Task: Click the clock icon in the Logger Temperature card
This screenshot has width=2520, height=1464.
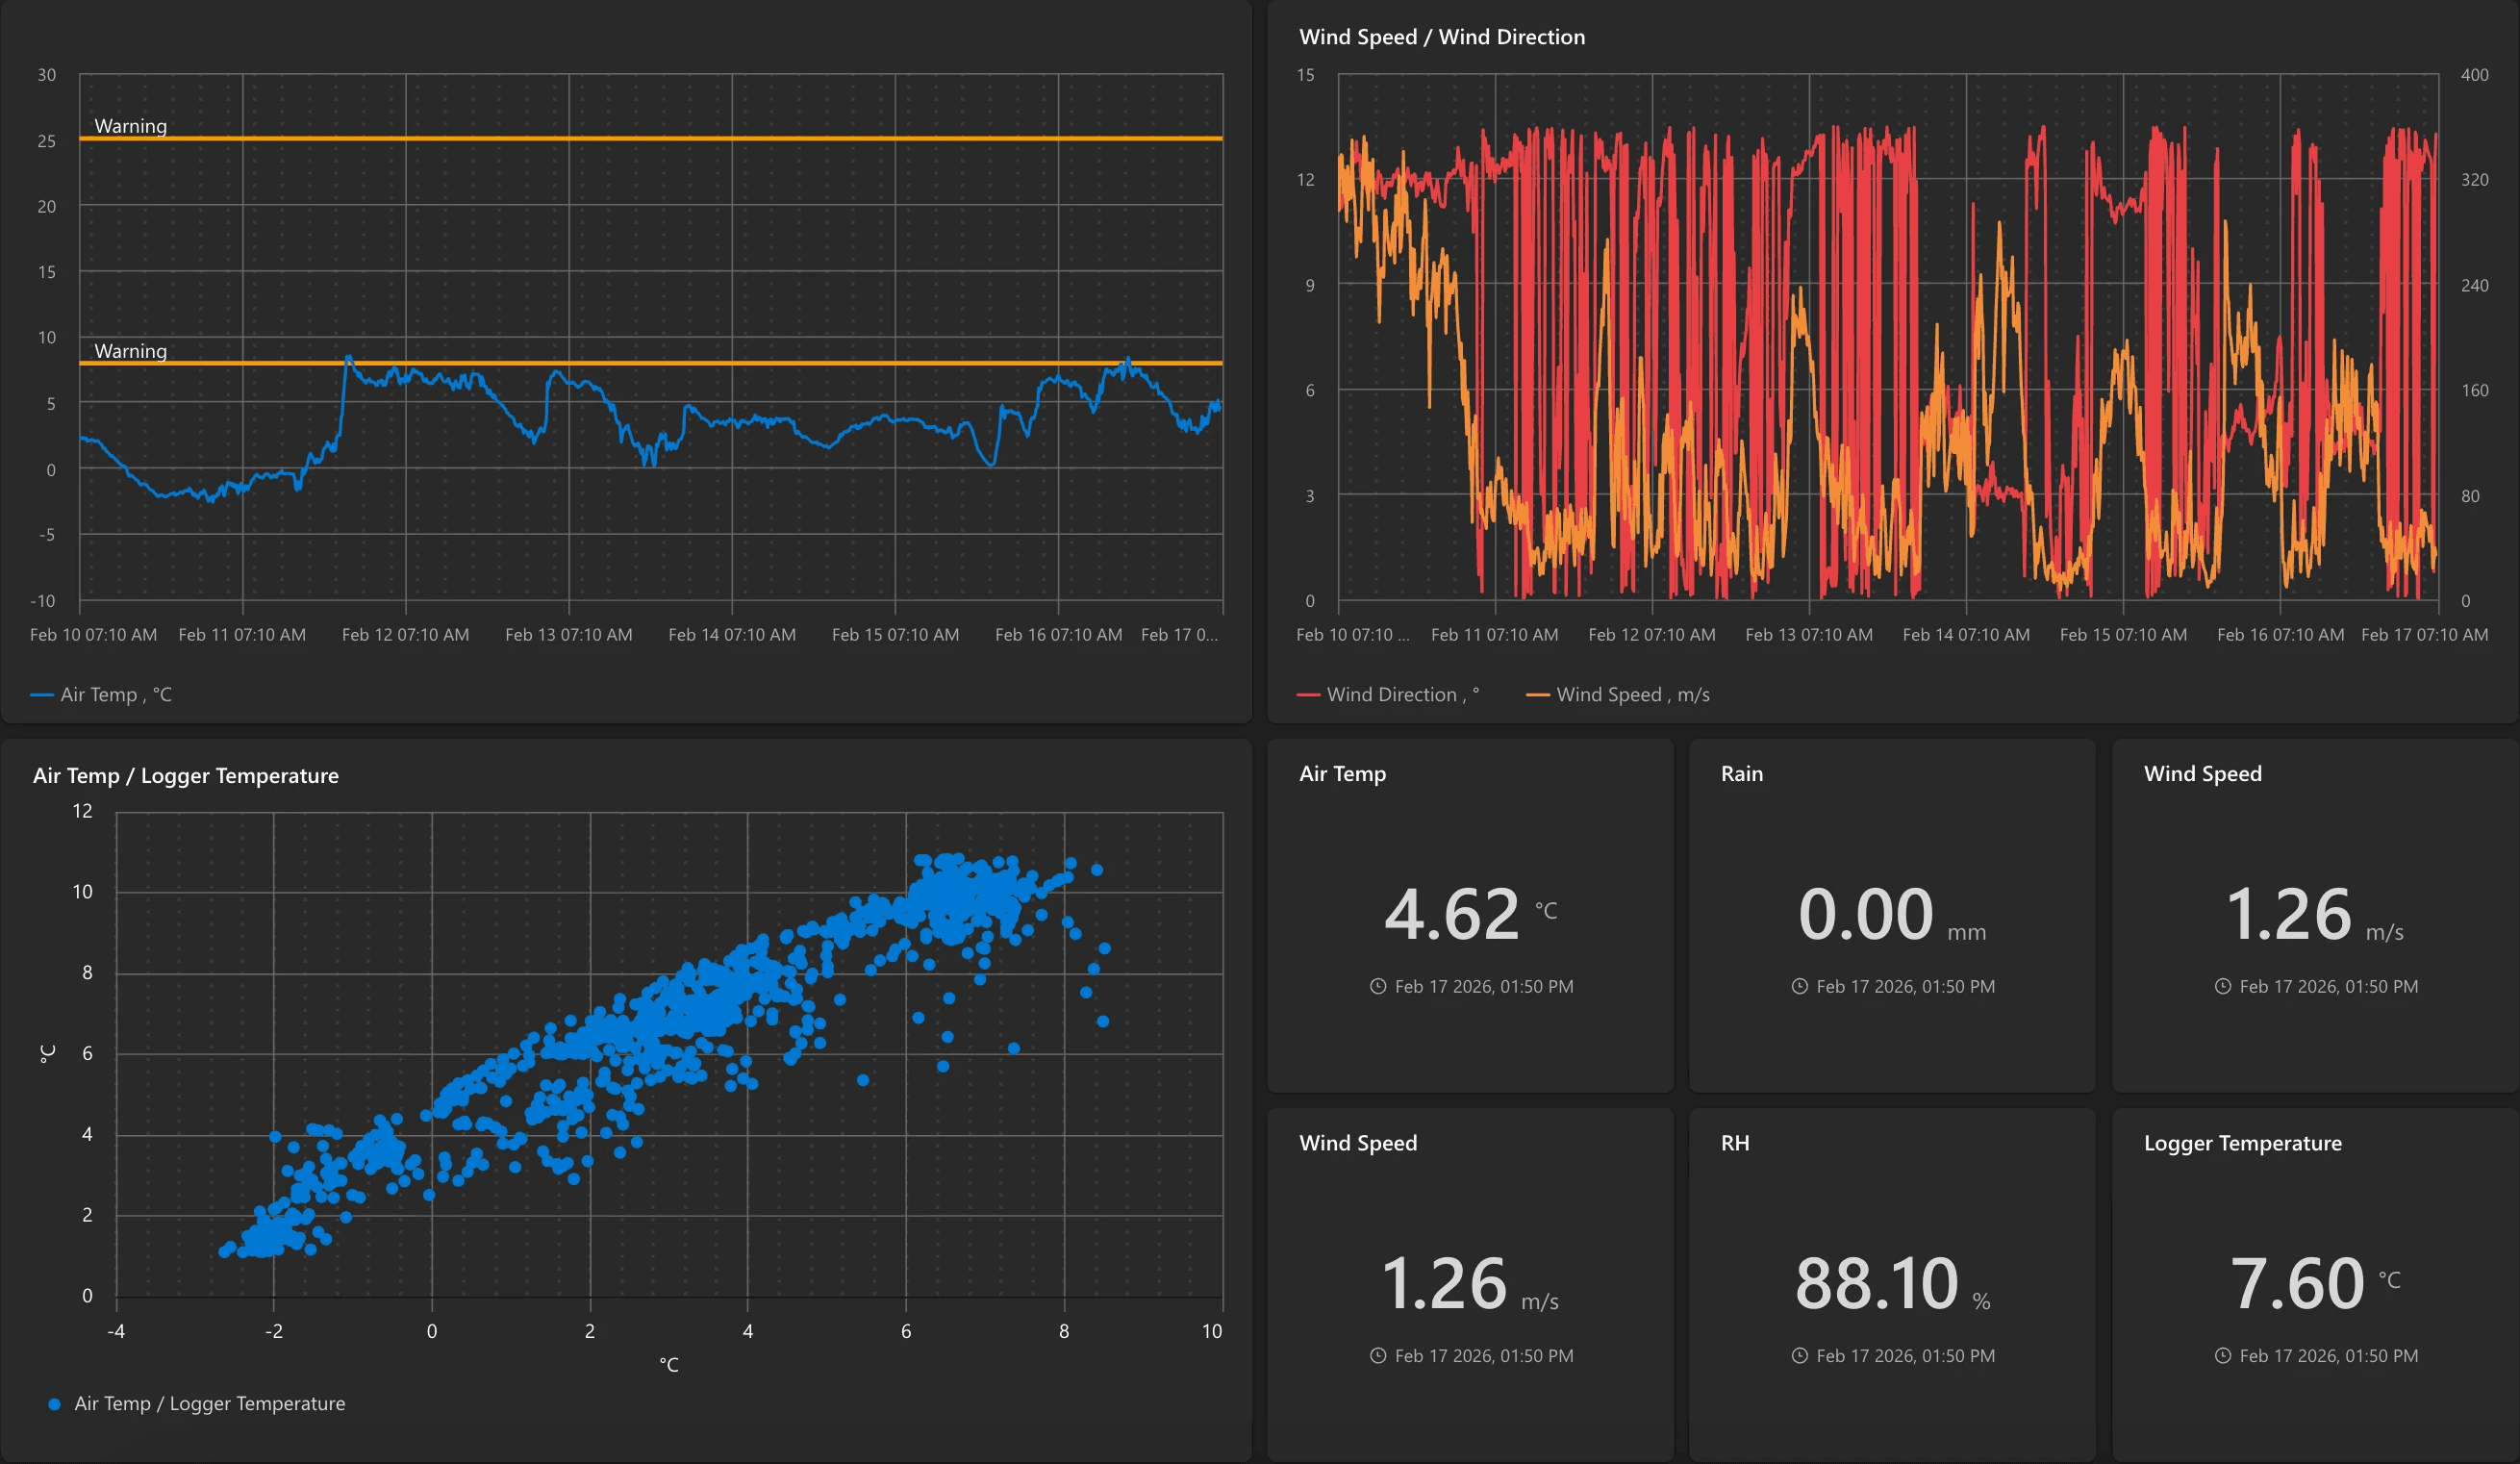Action: pyautogui.click(x=2222, y=1355)
